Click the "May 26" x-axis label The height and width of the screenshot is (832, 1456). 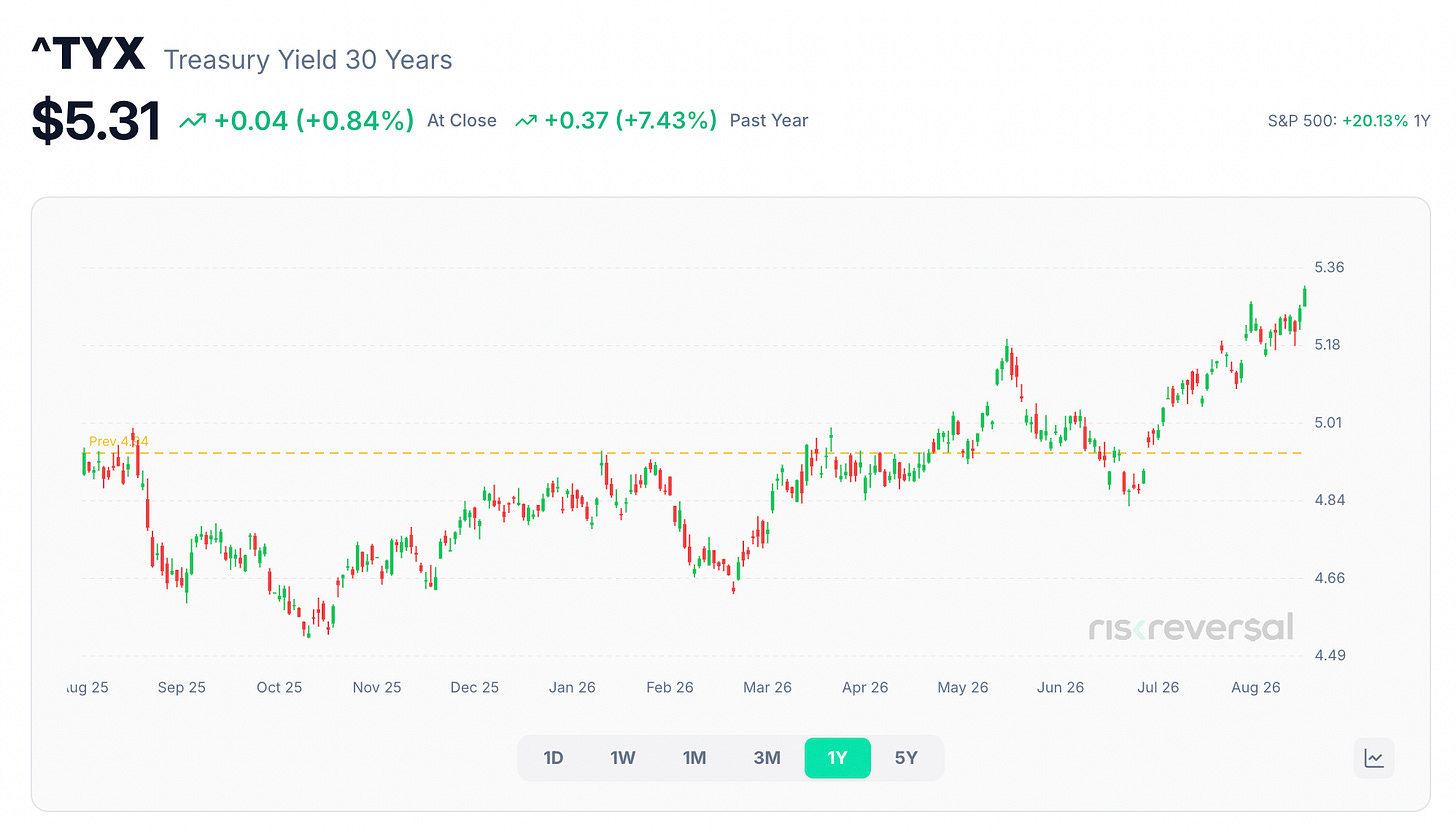(963, 688)
